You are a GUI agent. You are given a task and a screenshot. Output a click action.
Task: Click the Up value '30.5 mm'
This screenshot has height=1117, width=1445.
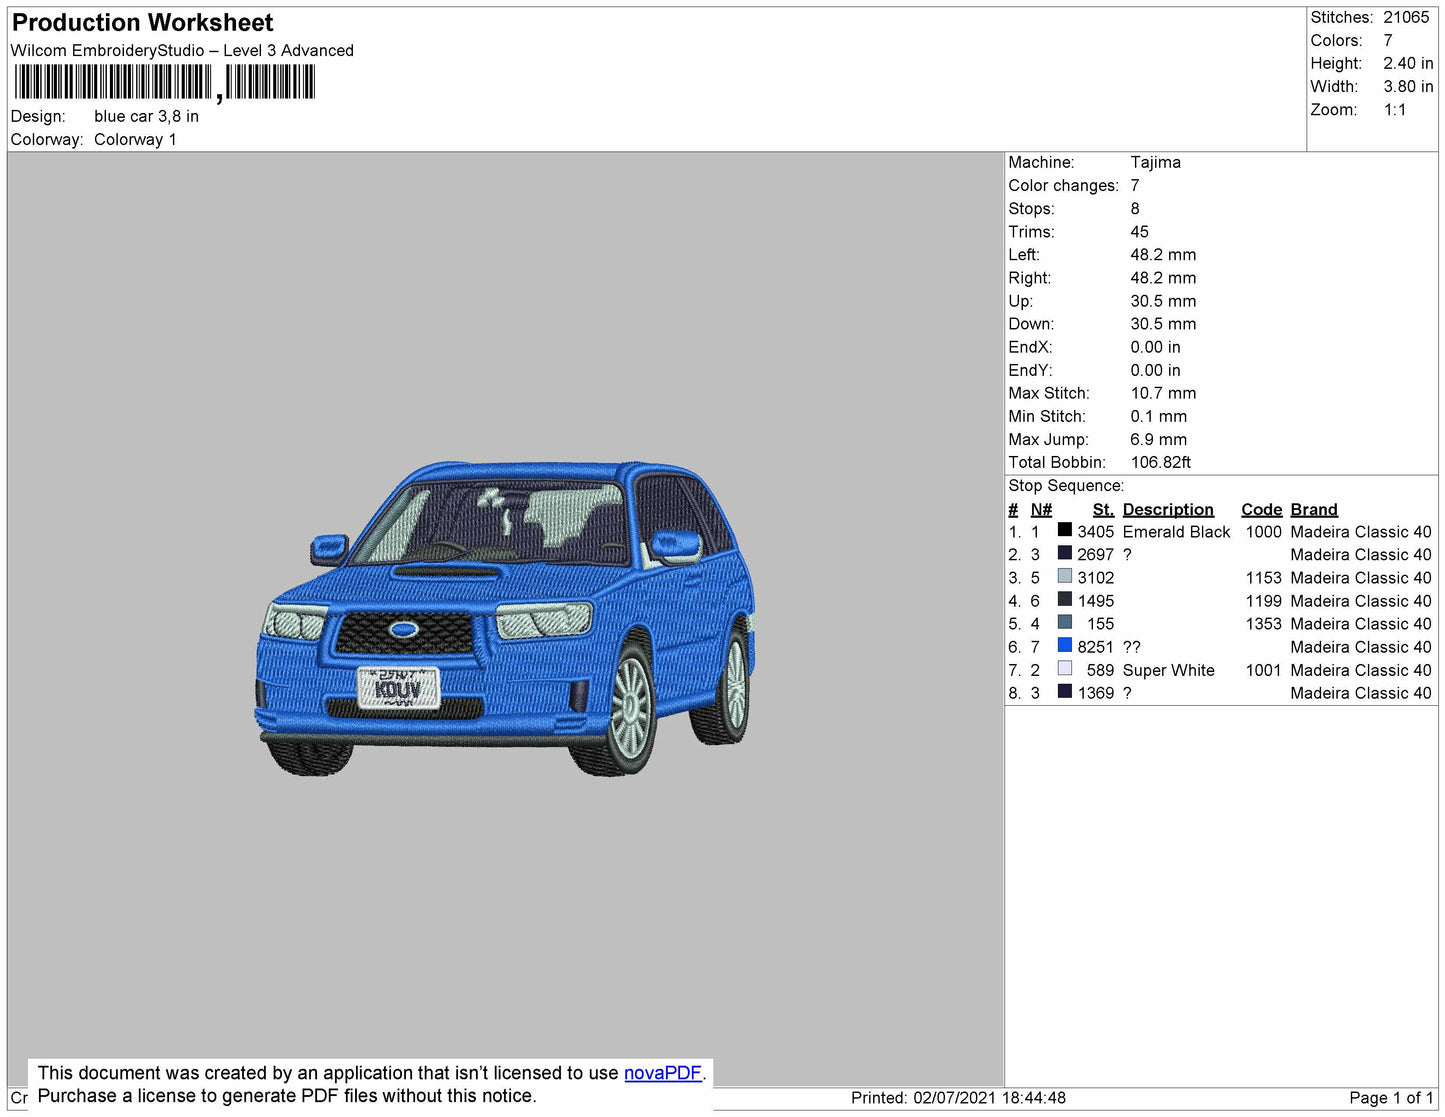[x=1163, y=301]
